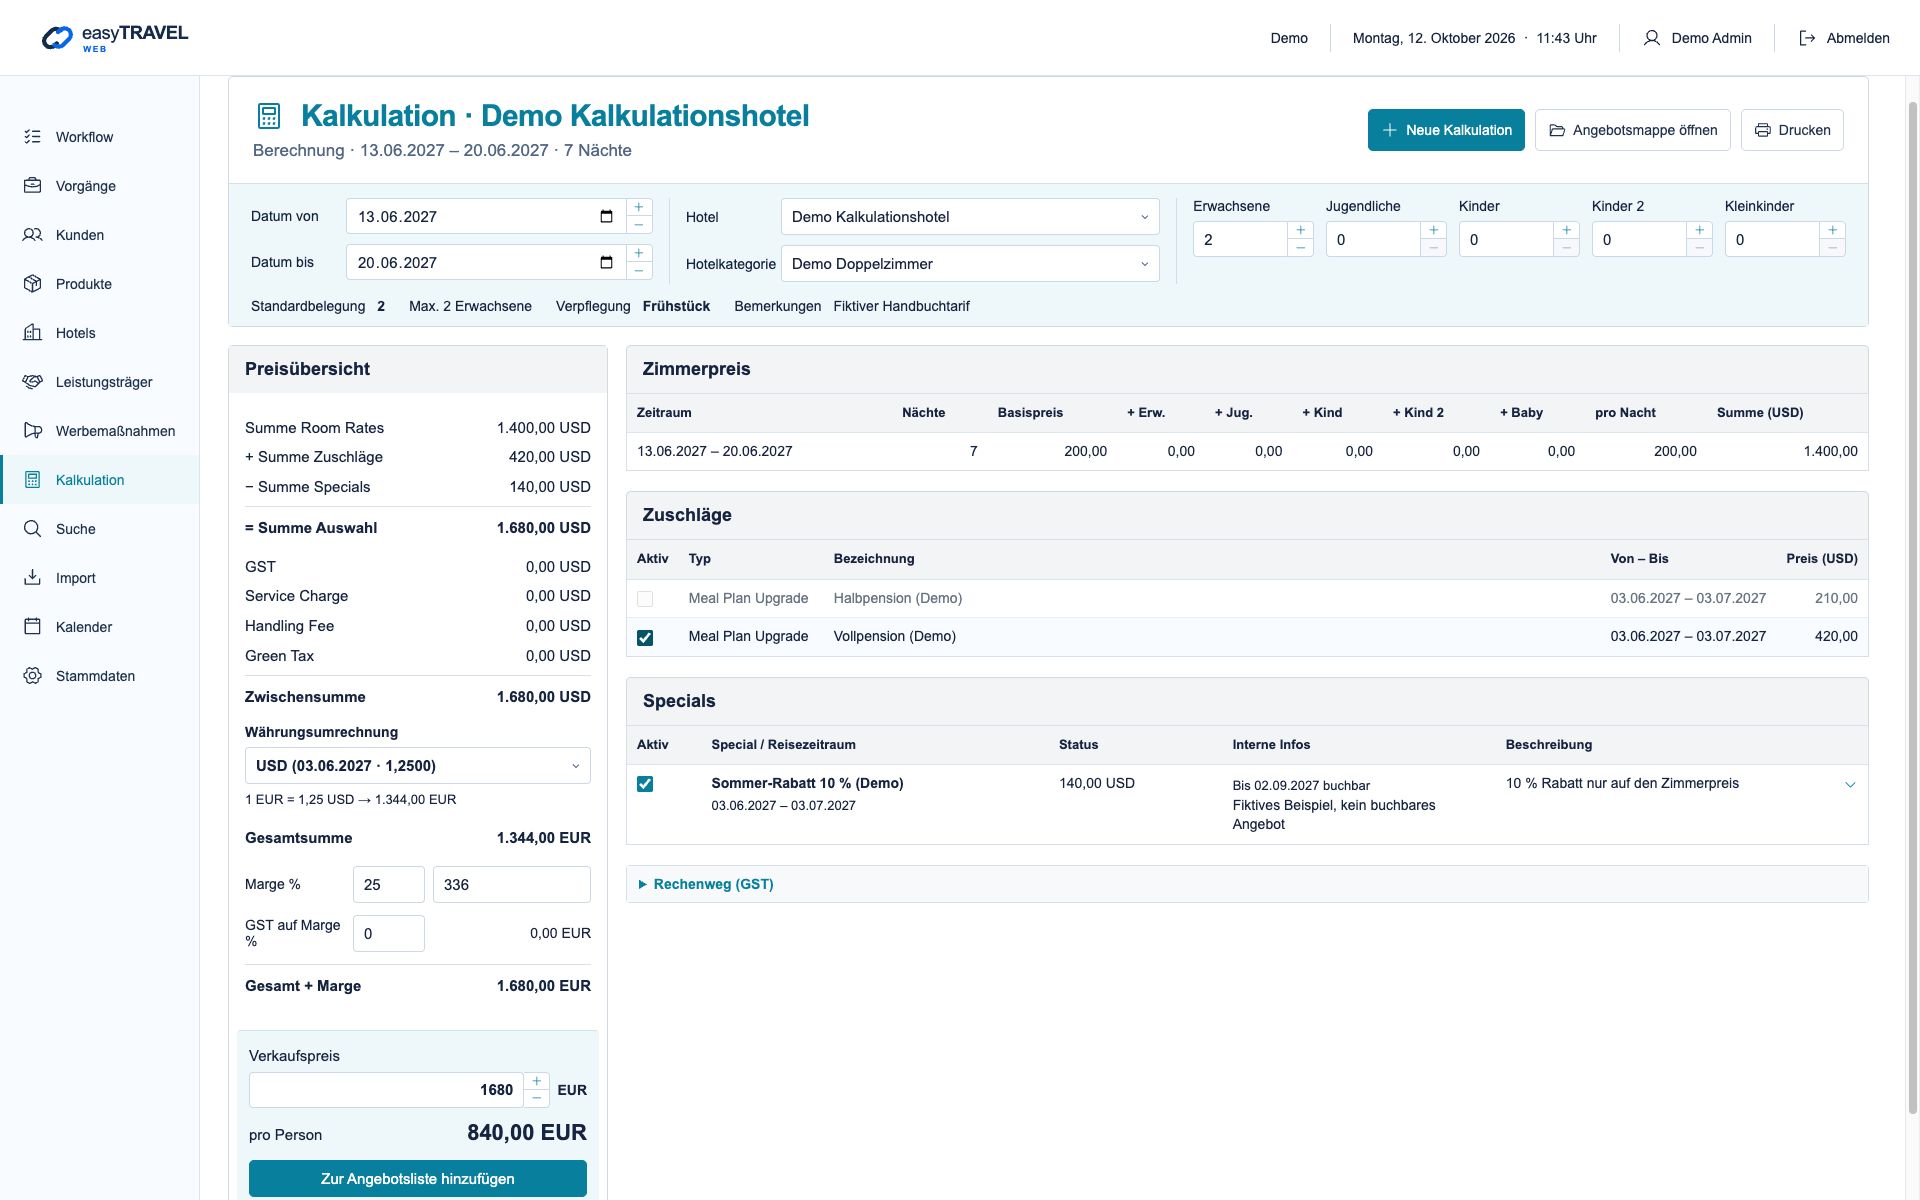Open Stammdaten in the sidebar
Image resolution: width=1920 pixels, height=1200 pixels.
100,676
